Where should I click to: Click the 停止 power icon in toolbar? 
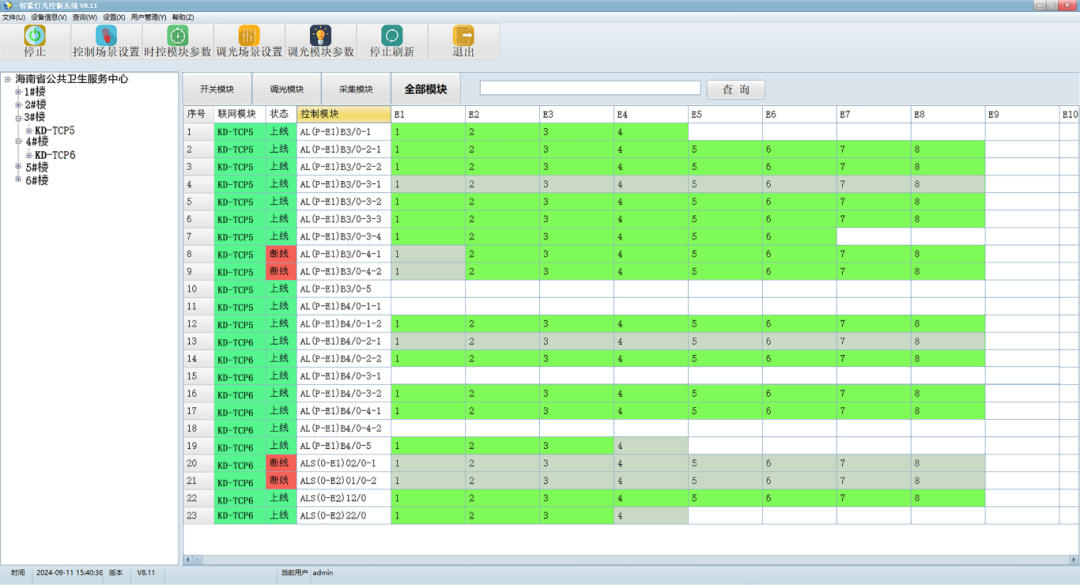point(35,35)
